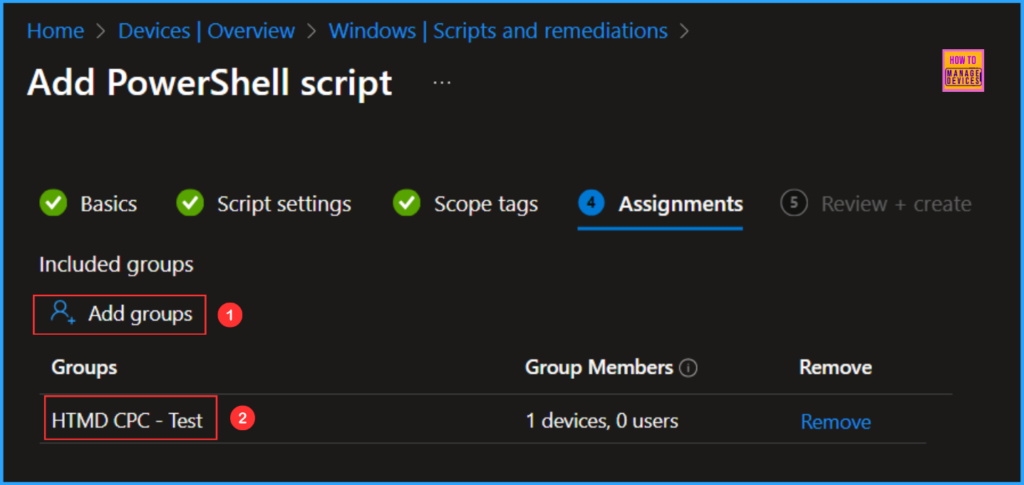The height and width of the screenshot is (485, 1024).
Task: Go to Home breadcrumb
Action: pyautogui.click(x=55, y=31)
